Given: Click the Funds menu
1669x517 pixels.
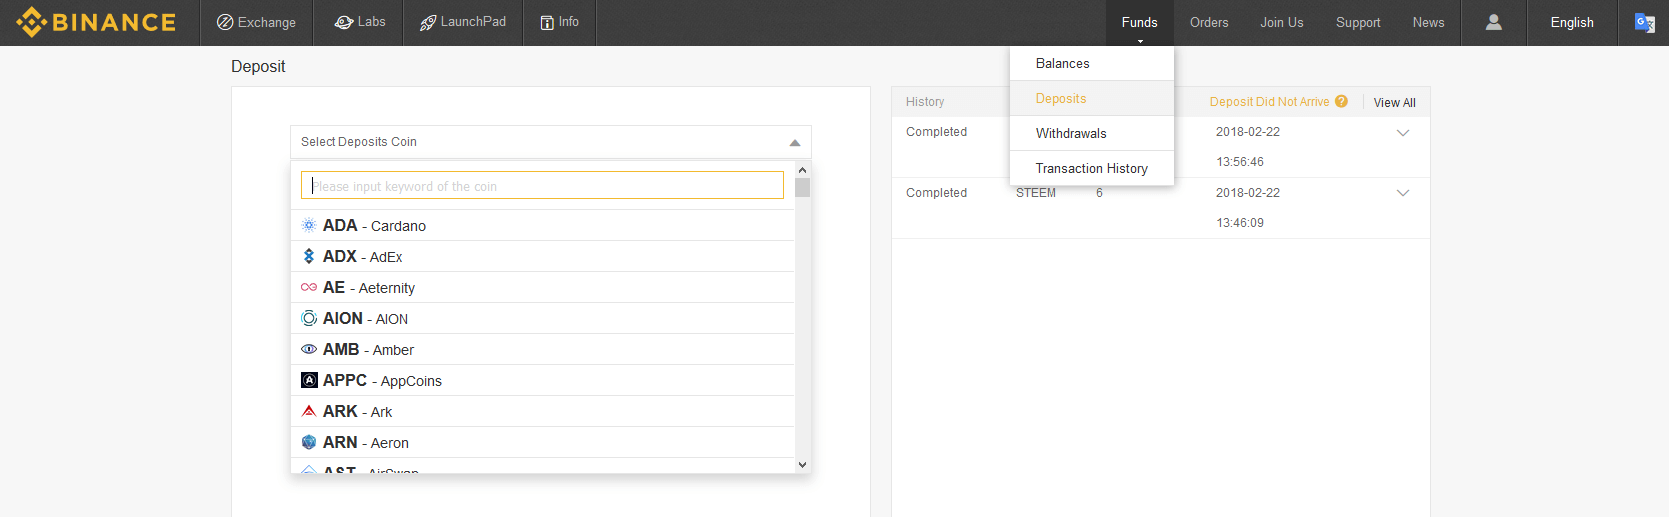Looking at the screenshot, I should tap(1139, 22).
